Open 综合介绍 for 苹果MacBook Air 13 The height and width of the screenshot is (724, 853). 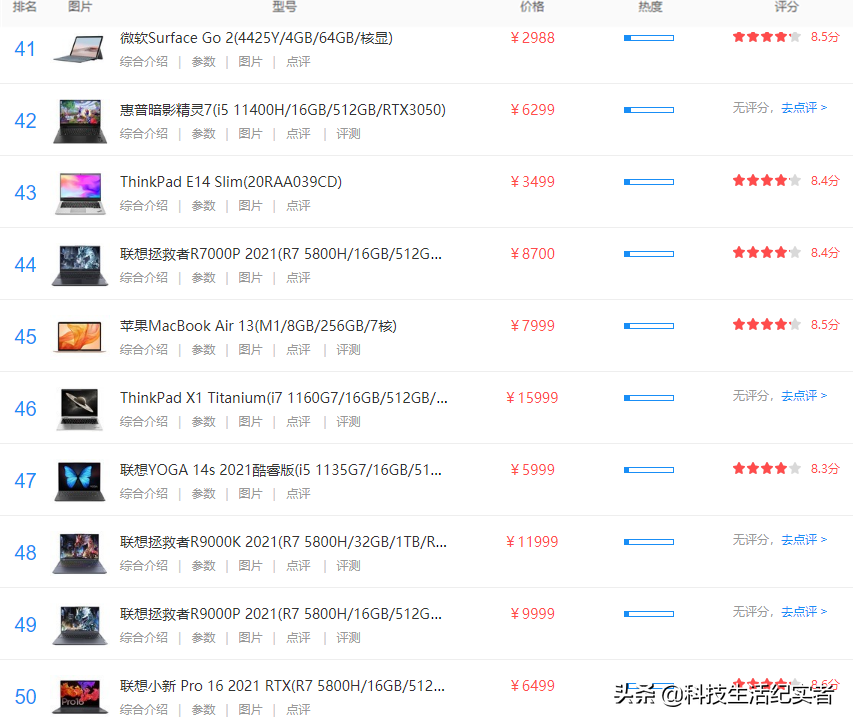tap(144, 350)
